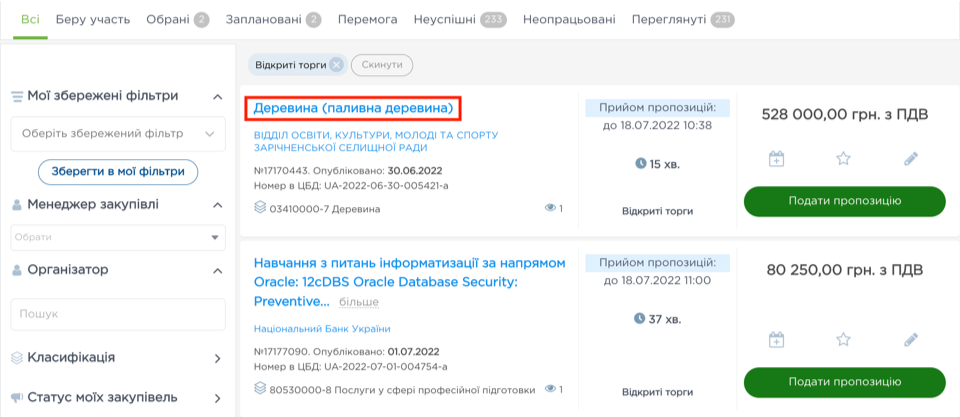Expand the 'Класифікація' filter section

[217, 358]
